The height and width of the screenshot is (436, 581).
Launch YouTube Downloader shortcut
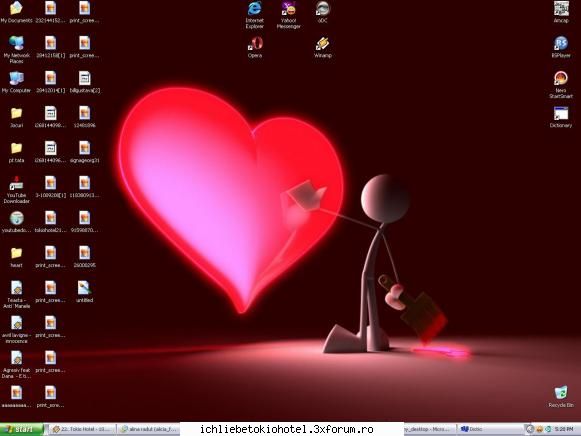(16, 190)
